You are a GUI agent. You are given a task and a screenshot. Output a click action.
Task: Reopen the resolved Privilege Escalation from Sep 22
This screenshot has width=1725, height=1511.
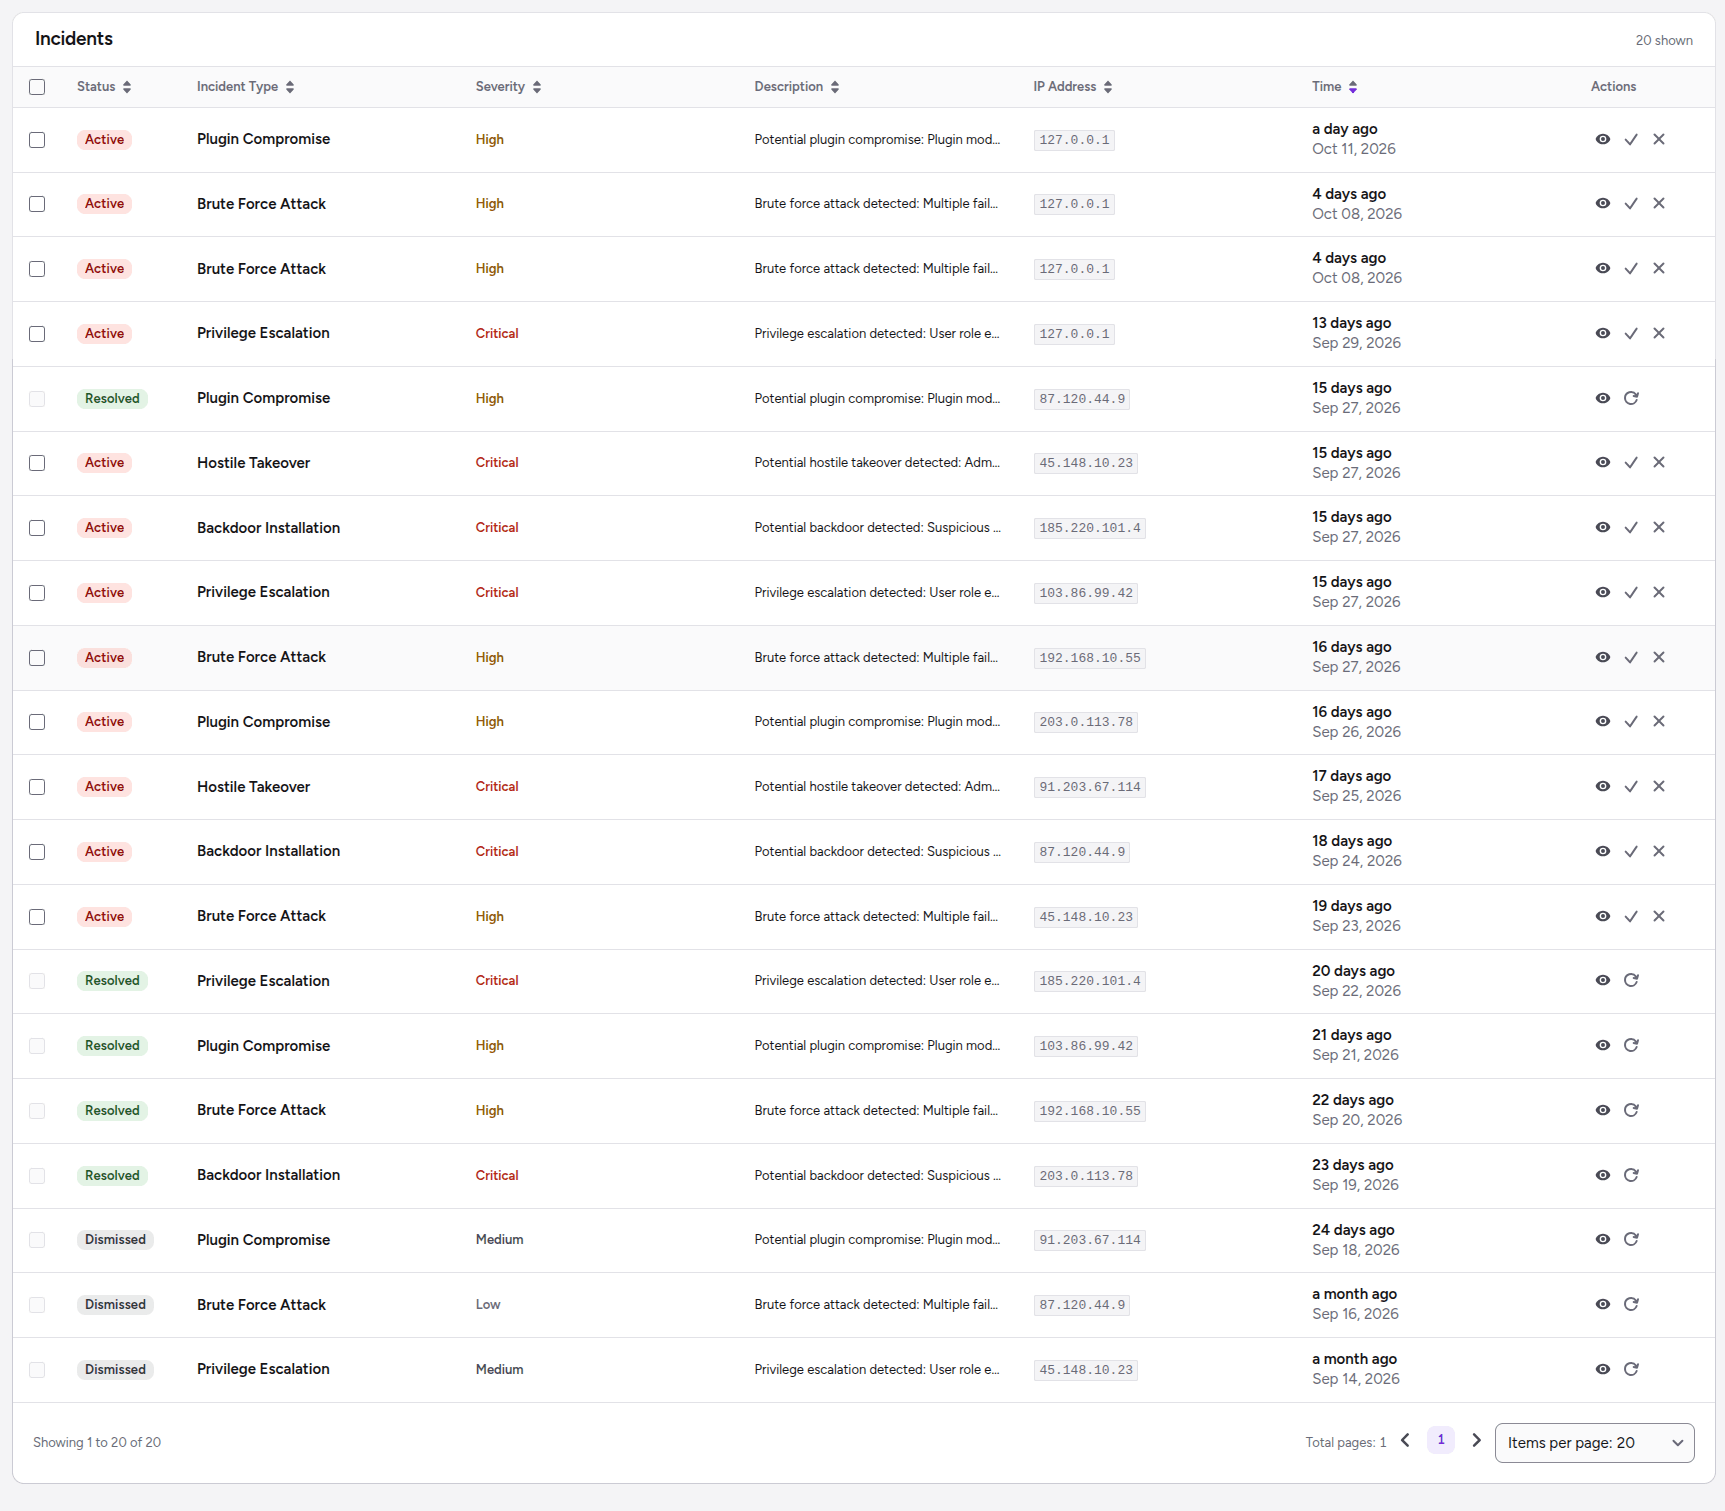(x=1631, y=980)
